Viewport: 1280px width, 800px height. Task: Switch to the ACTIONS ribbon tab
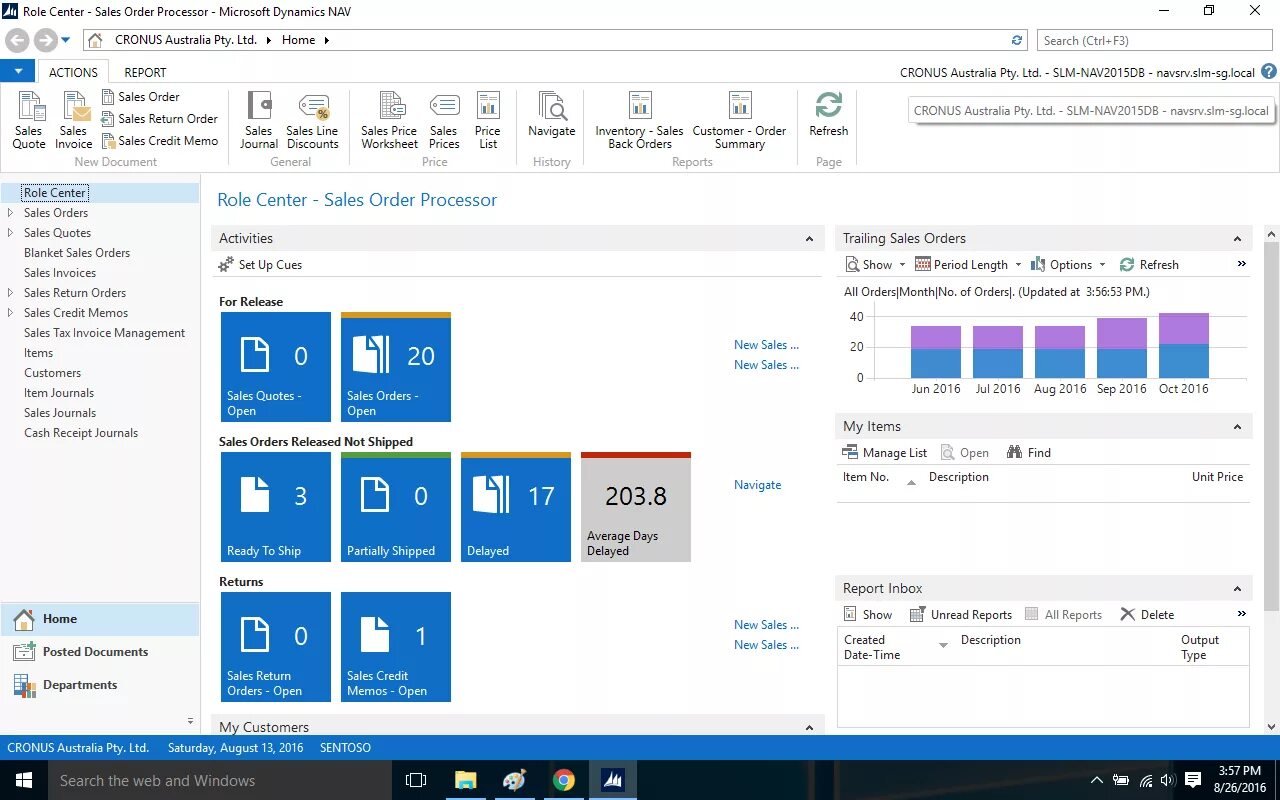73,72
